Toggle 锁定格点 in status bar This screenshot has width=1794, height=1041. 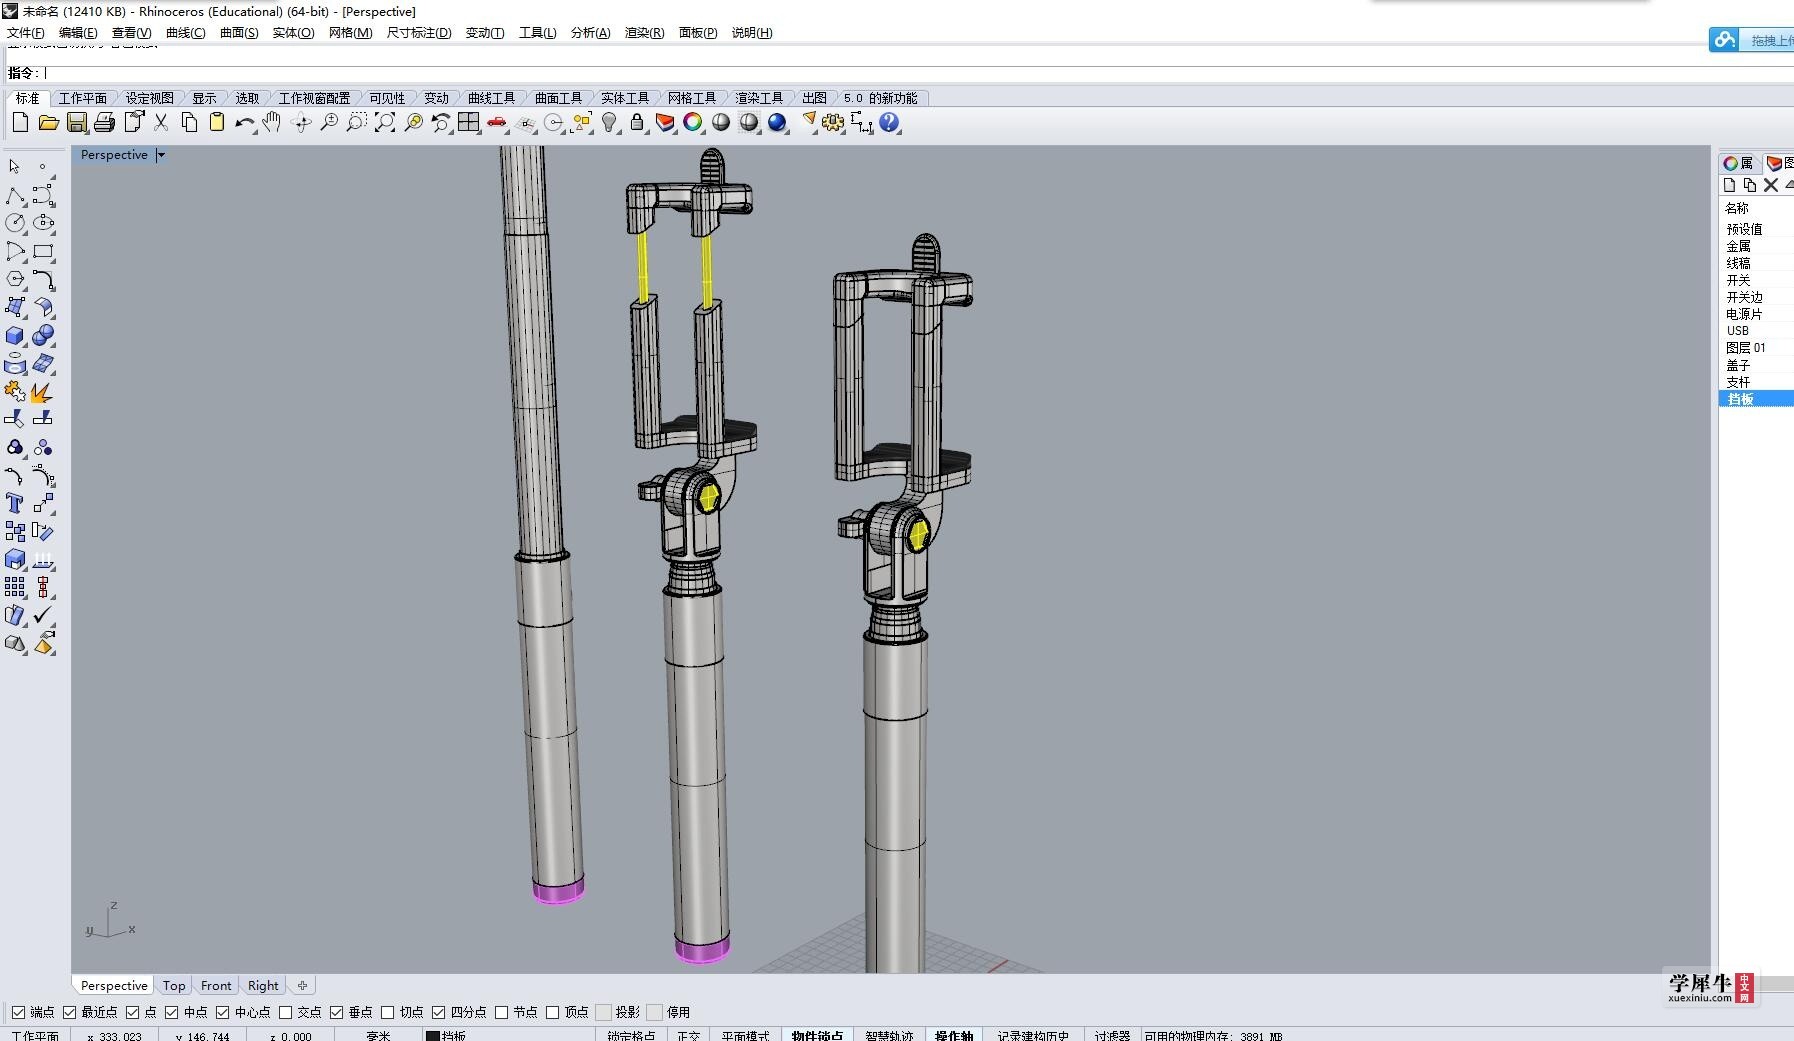[x=631, y=1035]
